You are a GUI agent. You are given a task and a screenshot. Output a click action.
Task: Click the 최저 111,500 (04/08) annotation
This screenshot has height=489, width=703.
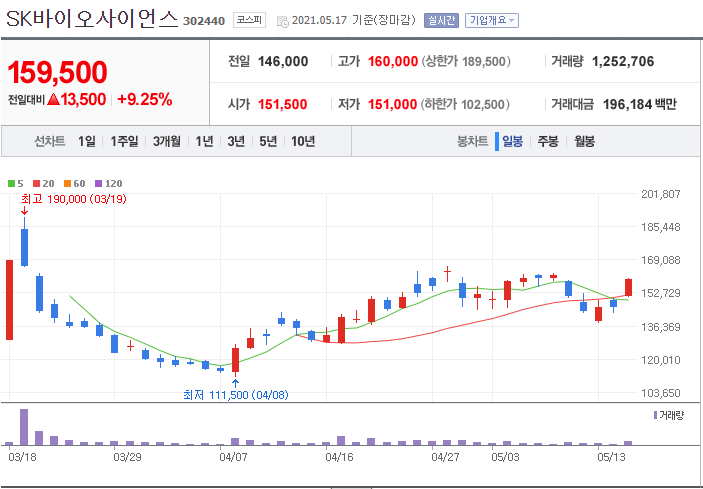tap(236, 395)
